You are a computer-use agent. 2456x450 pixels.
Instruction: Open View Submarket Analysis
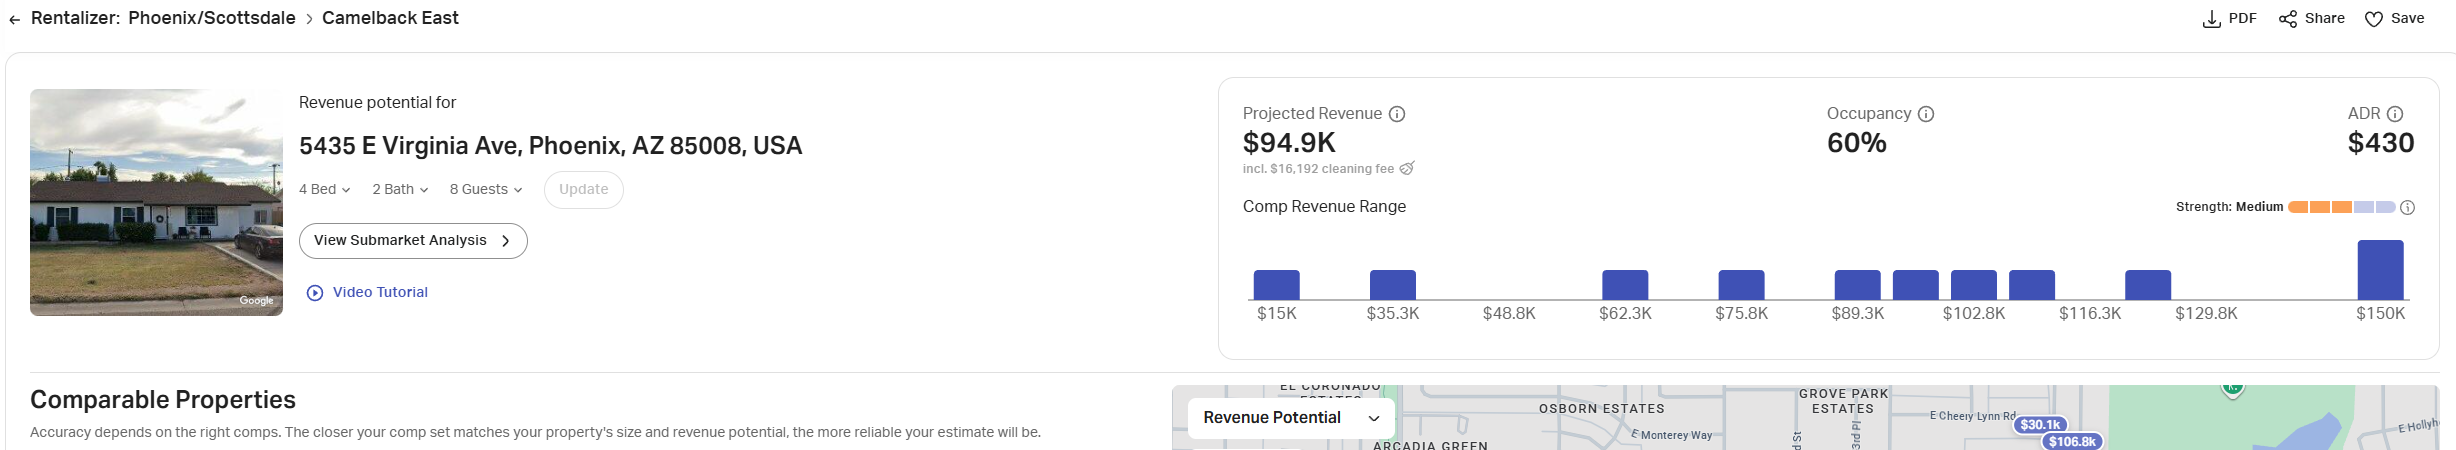tap(413, 241)
